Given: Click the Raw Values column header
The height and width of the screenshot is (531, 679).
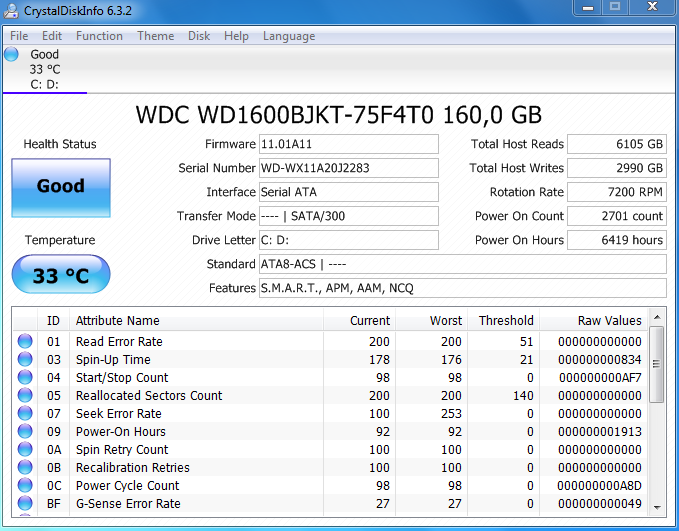Looking at the screenshot, I should [593, 321].
